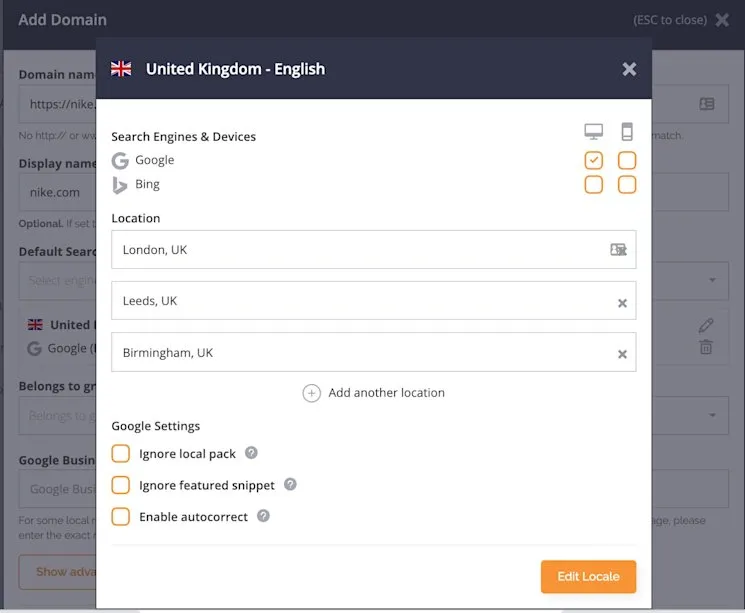Click the Search Engines & Devices heading
Viewport: 745px width, 613px height.
[183, 137]
